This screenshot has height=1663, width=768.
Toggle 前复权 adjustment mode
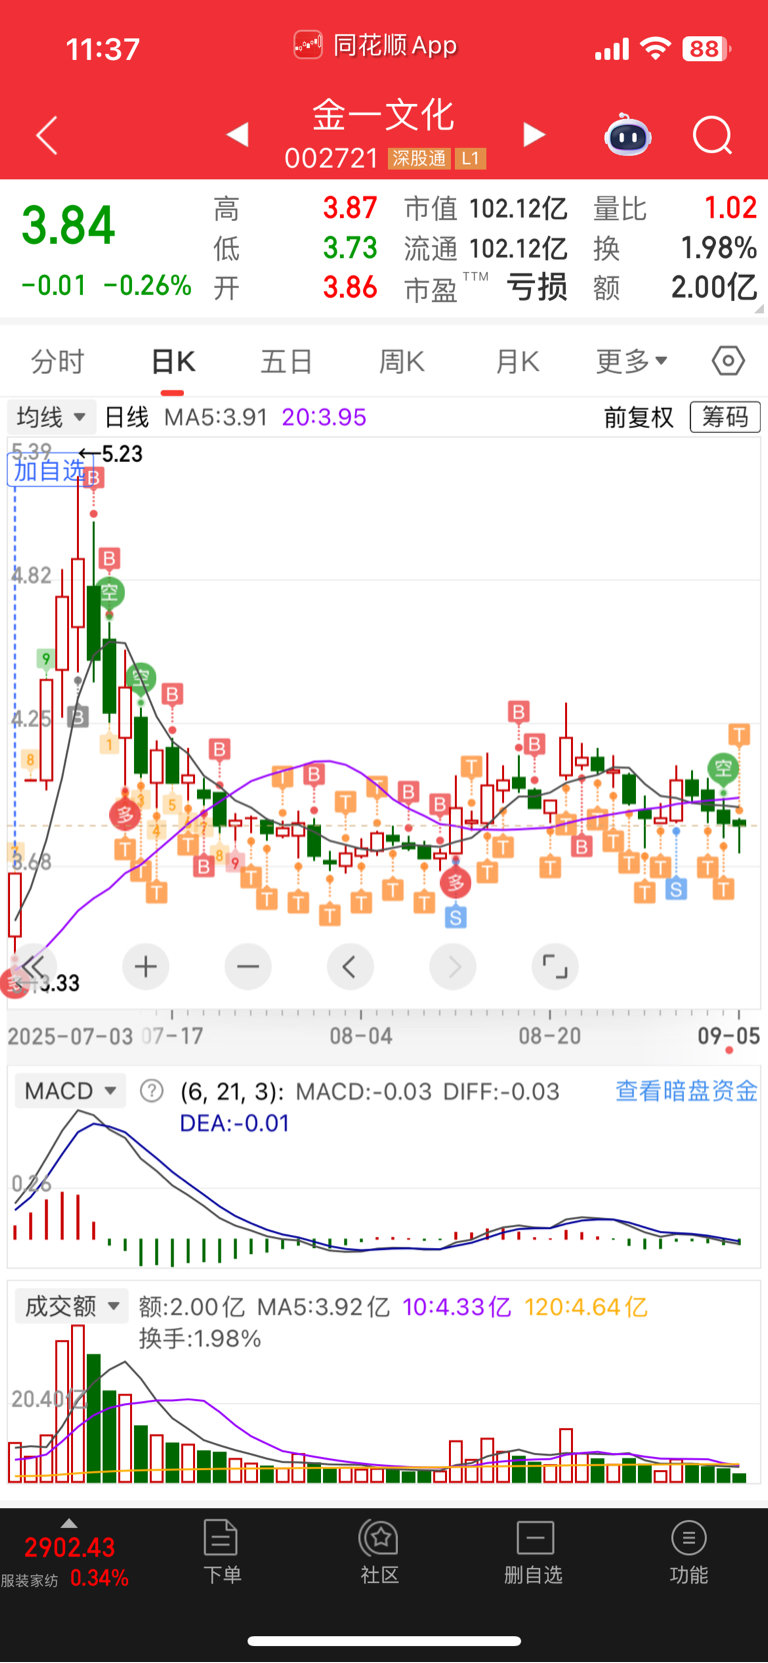(638, 417)
